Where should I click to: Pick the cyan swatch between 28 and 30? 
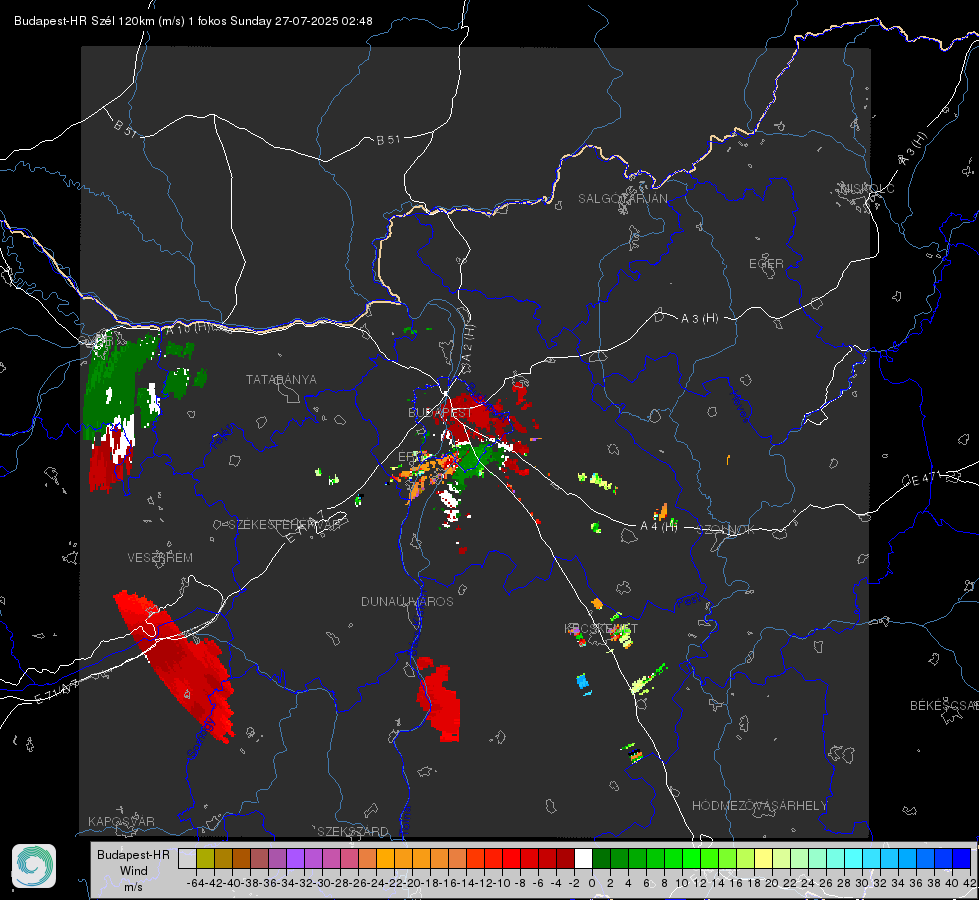[854, 858]
